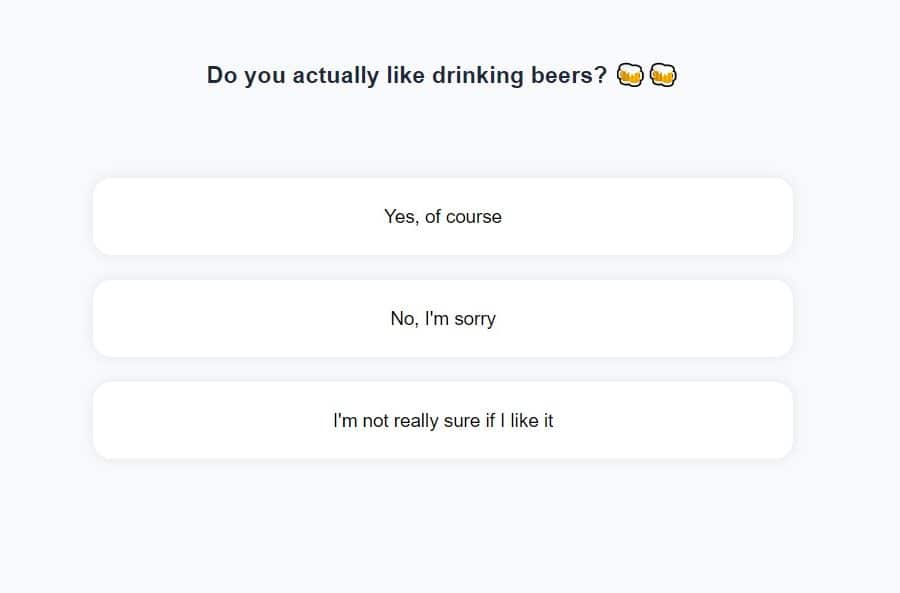Select the unsure answer about beer
The height and width of the screenshot is (593, 900).
tap(442, 421)
